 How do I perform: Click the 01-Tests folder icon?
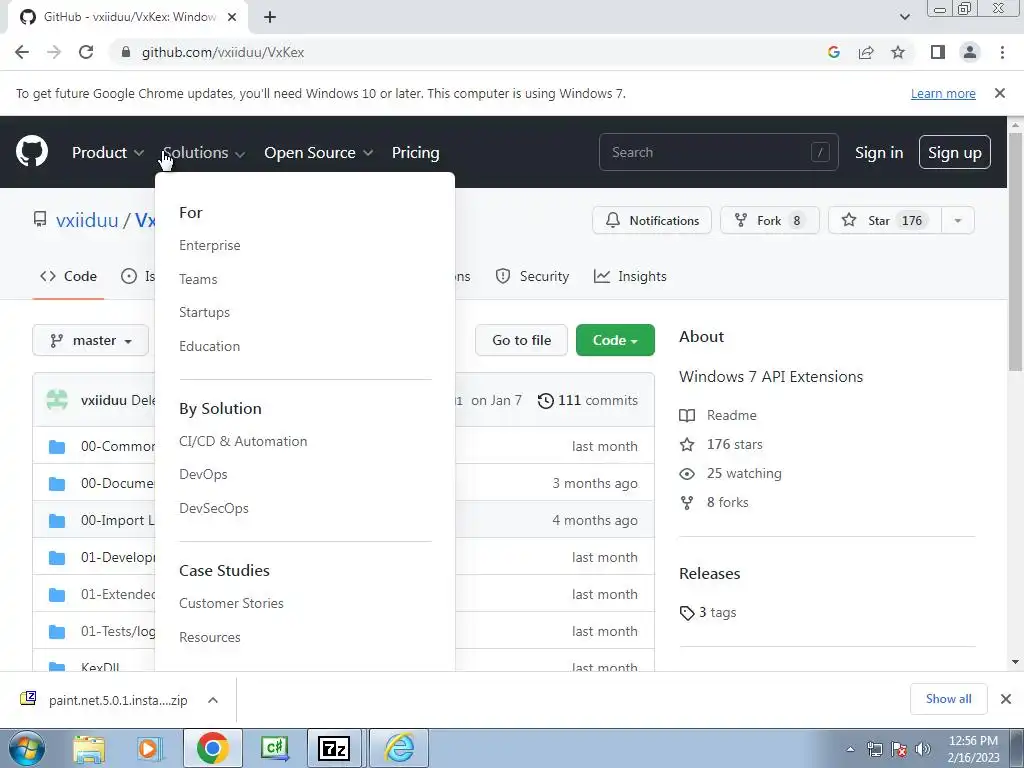(x=57, y=632)
